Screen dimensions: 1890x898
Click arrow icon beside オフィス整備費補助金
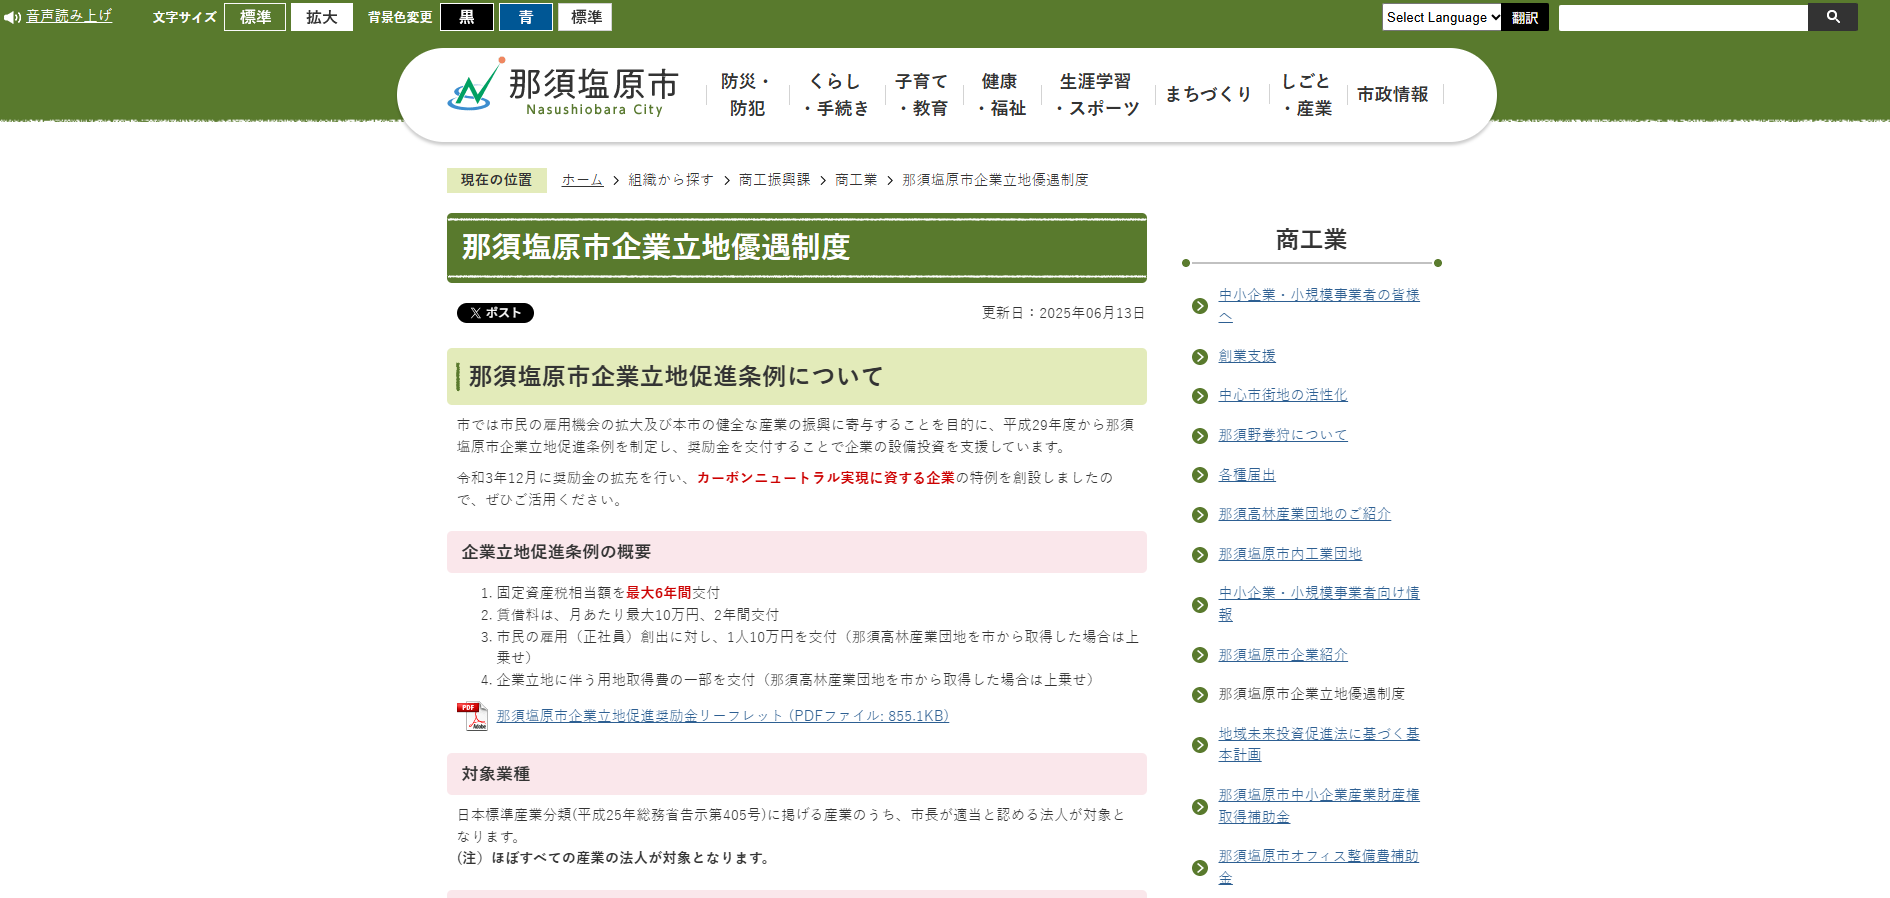click(1200, 868)
